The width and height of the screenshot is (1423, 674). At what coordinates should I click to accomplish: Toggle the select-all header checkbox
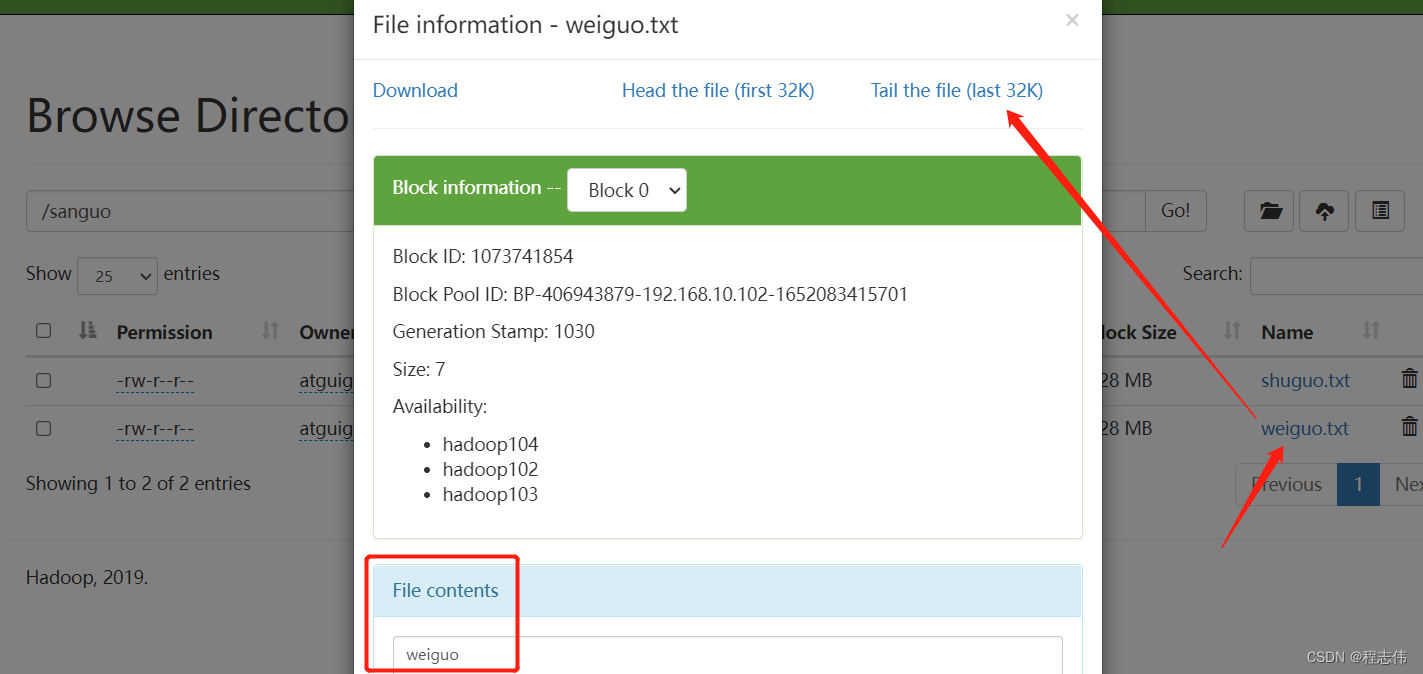click(43, 331)
